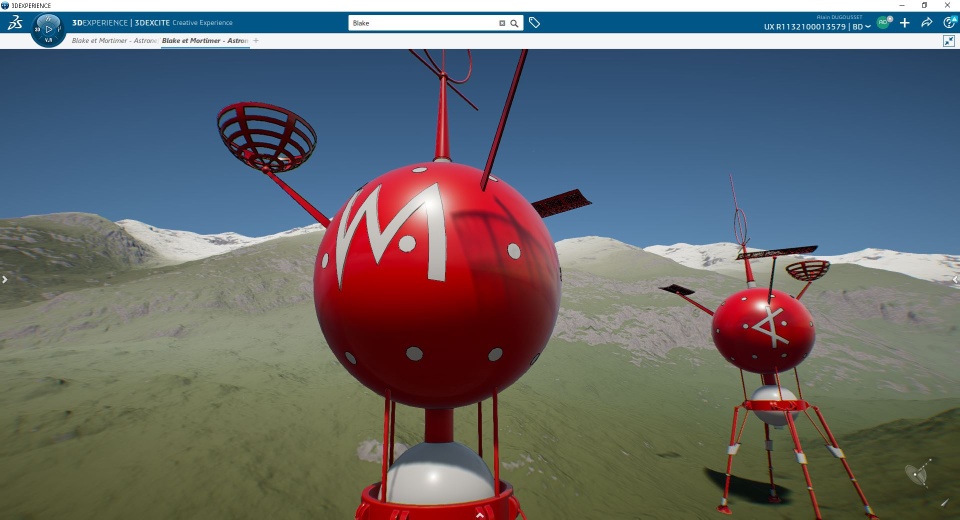This screenshot has width=960, height=520.
Task: Select the large red M sphere
Action: (437, 285)
